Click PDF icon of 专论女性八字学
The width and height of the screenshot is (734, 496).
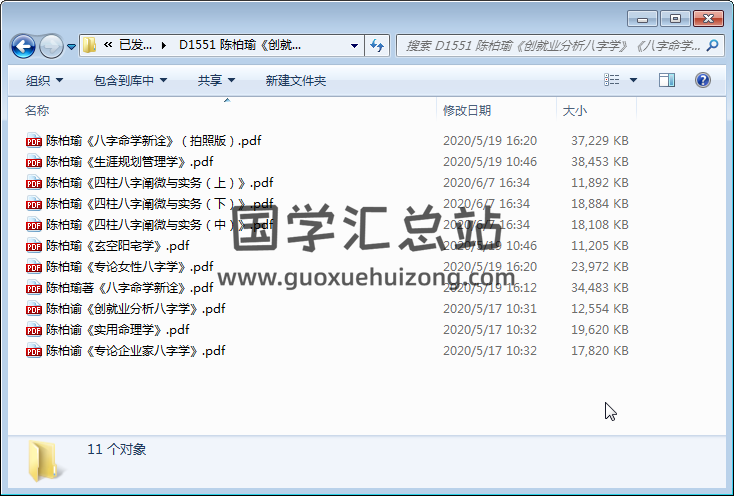tap(34, 267)
